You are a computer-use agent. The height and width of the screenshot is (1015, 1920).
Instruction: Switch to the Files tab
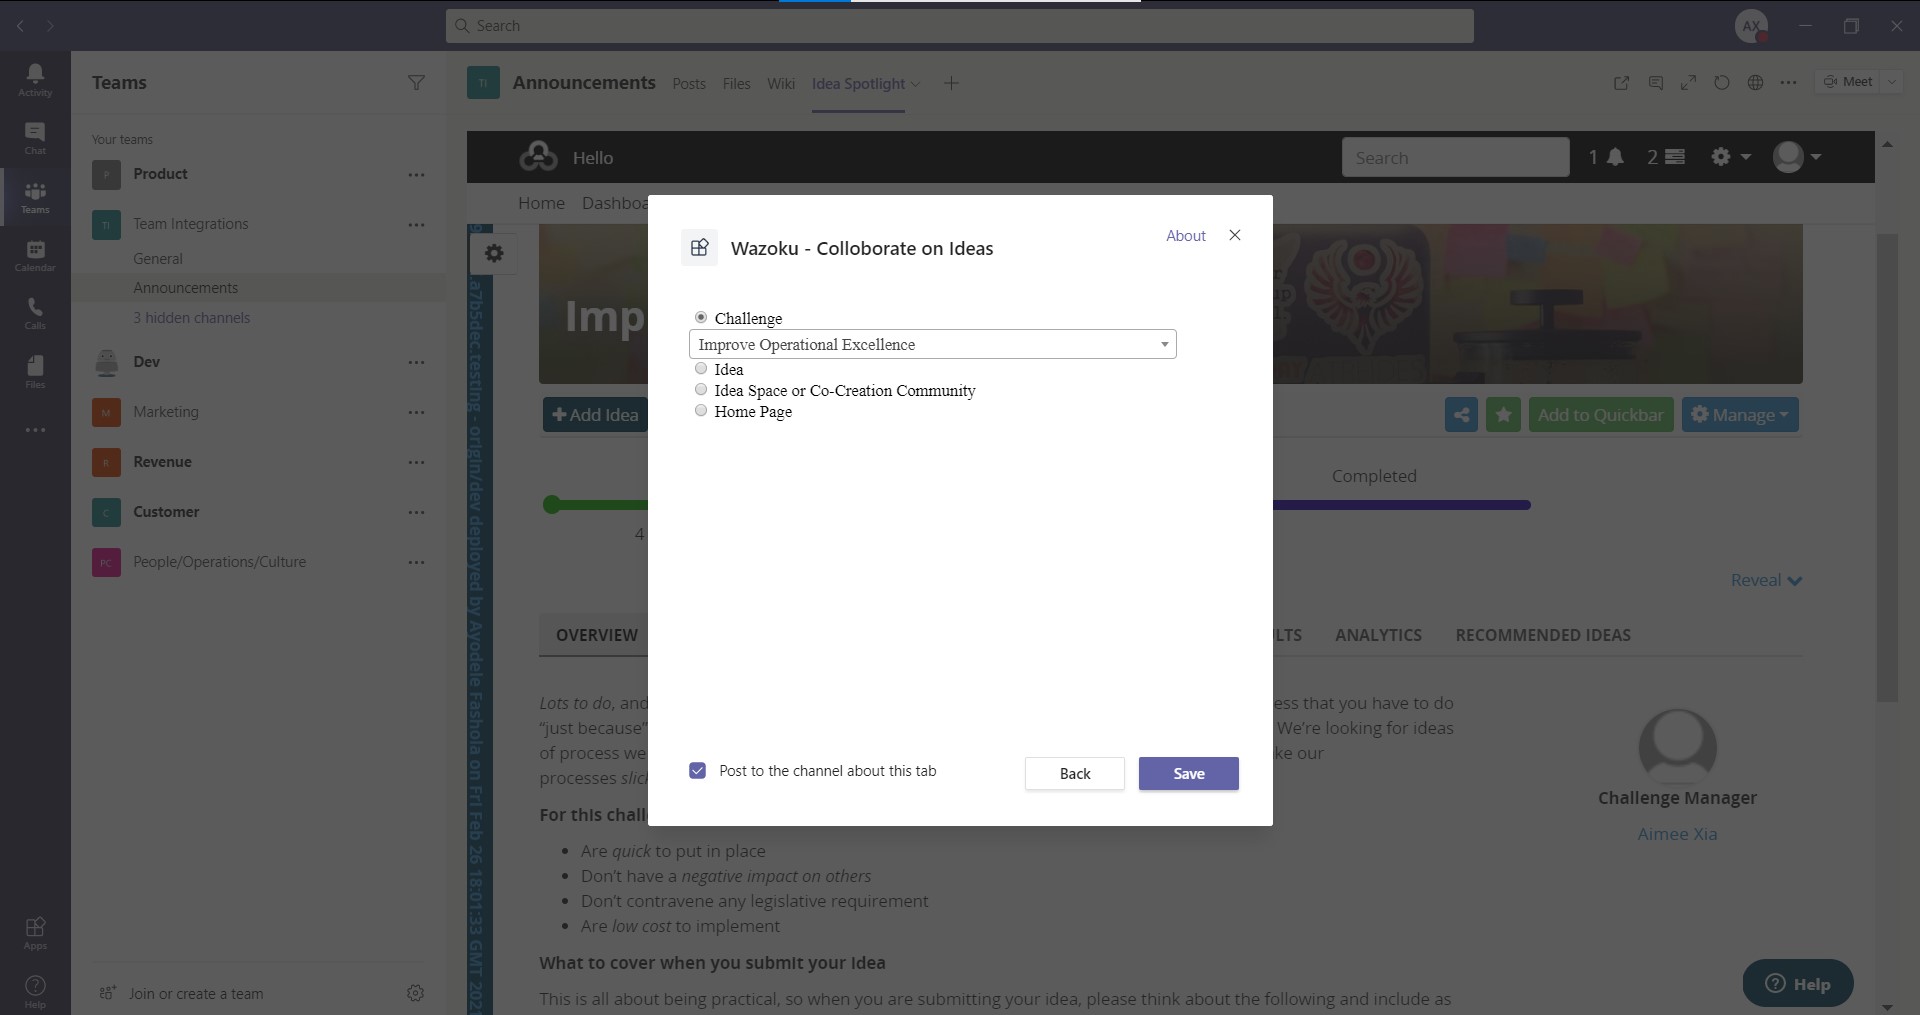pyautogui.click(x=737, y=84)
